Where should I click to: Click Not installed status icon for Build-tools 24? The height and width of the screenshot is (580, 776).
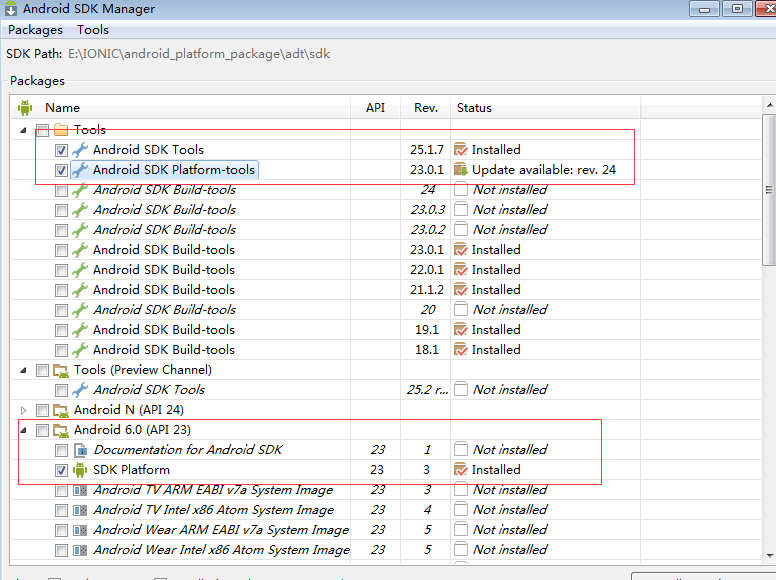click(x=461, y=190)
